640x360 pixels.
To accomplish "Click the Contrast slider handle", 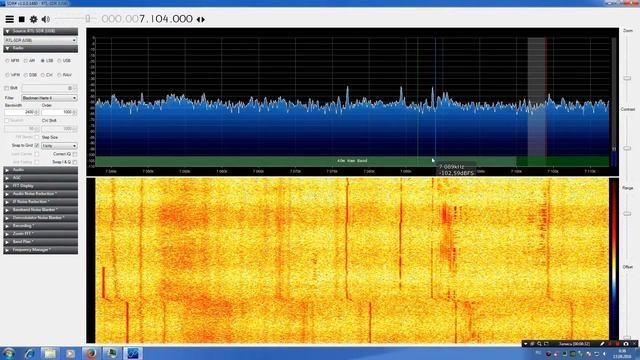I will 627,148.
